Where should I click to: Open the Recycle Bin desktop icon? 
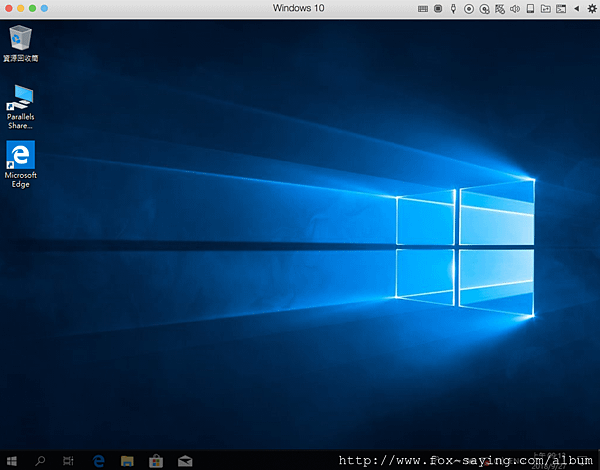[x=21, y=43]
